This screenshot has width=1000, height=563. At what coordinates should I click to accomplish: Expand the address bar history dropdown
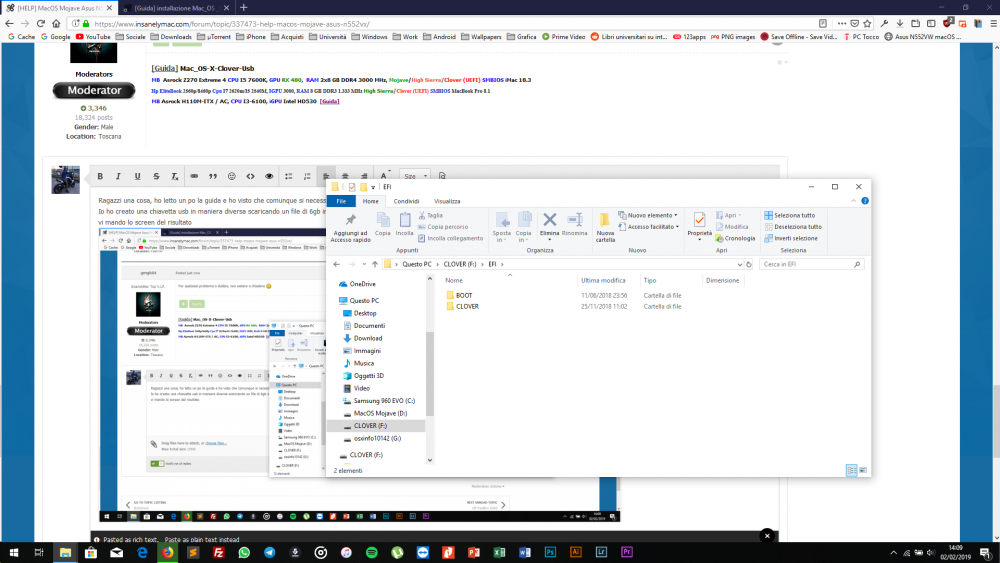coord(739,264)
